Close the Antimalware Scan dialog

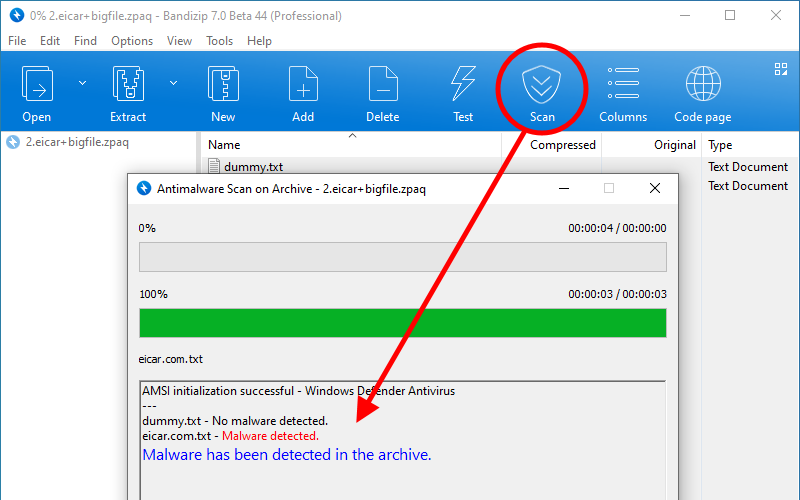pos(654,188)
